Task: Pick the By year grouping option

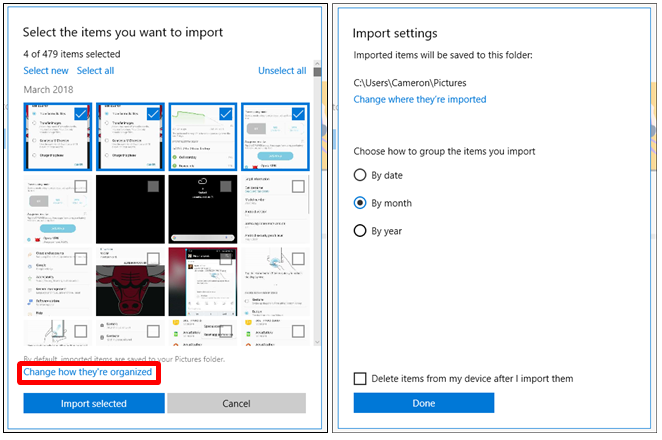Action: coord(361,231)
